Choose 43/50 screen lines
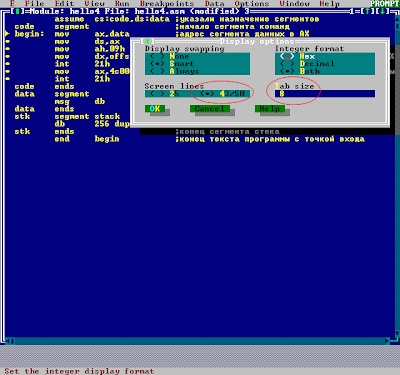The height and width of the screenshot is (375, 400). pos(222,94)
